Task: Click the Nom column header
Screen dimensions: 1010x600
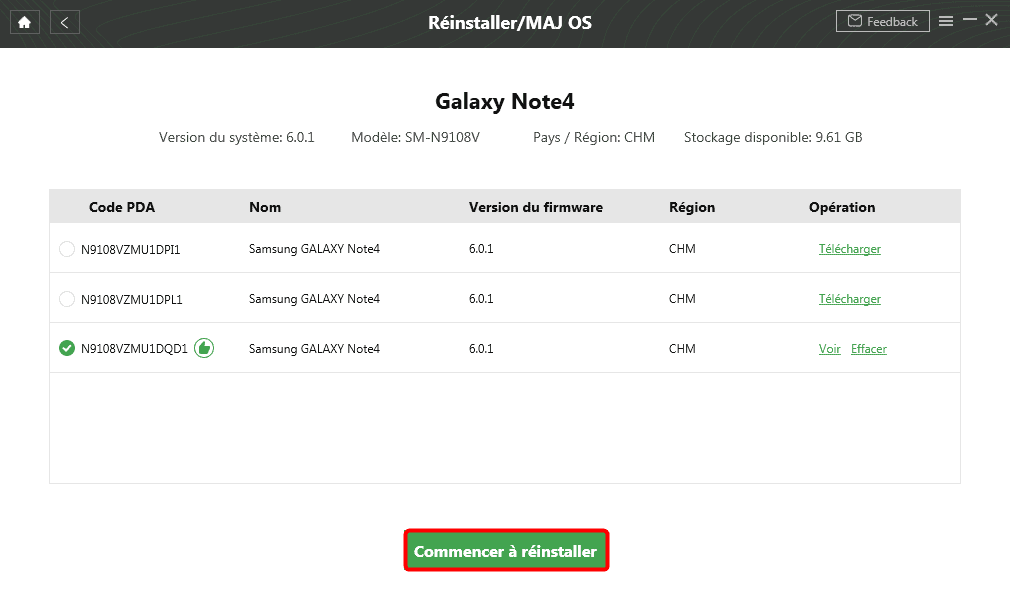Action: (265, 207)
